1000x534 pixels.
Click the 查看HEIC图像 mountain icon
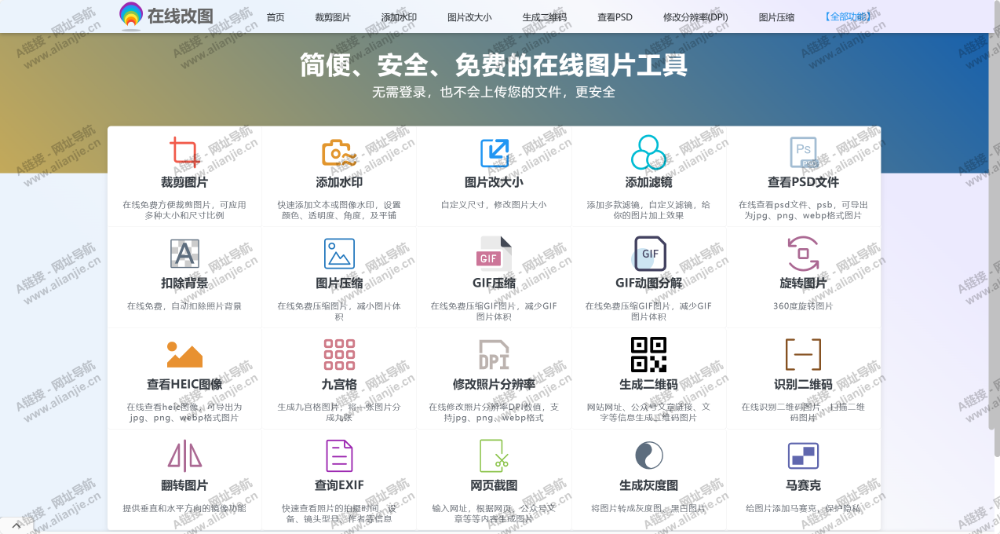(184, 355)
